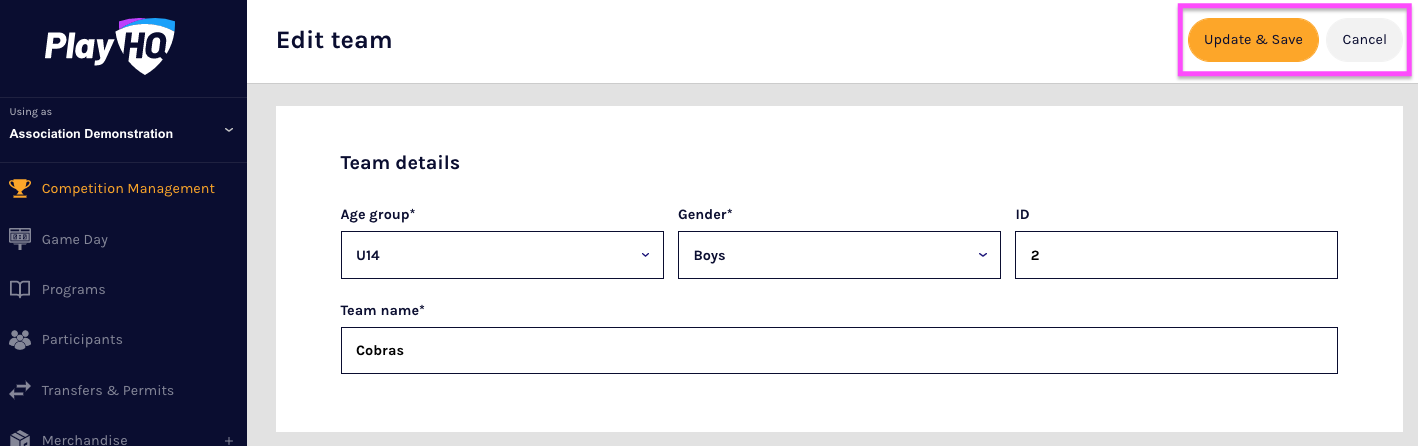Go to Competition Management menu item
The width and height of the screenshot is (1418, 446).
[128, 188]
